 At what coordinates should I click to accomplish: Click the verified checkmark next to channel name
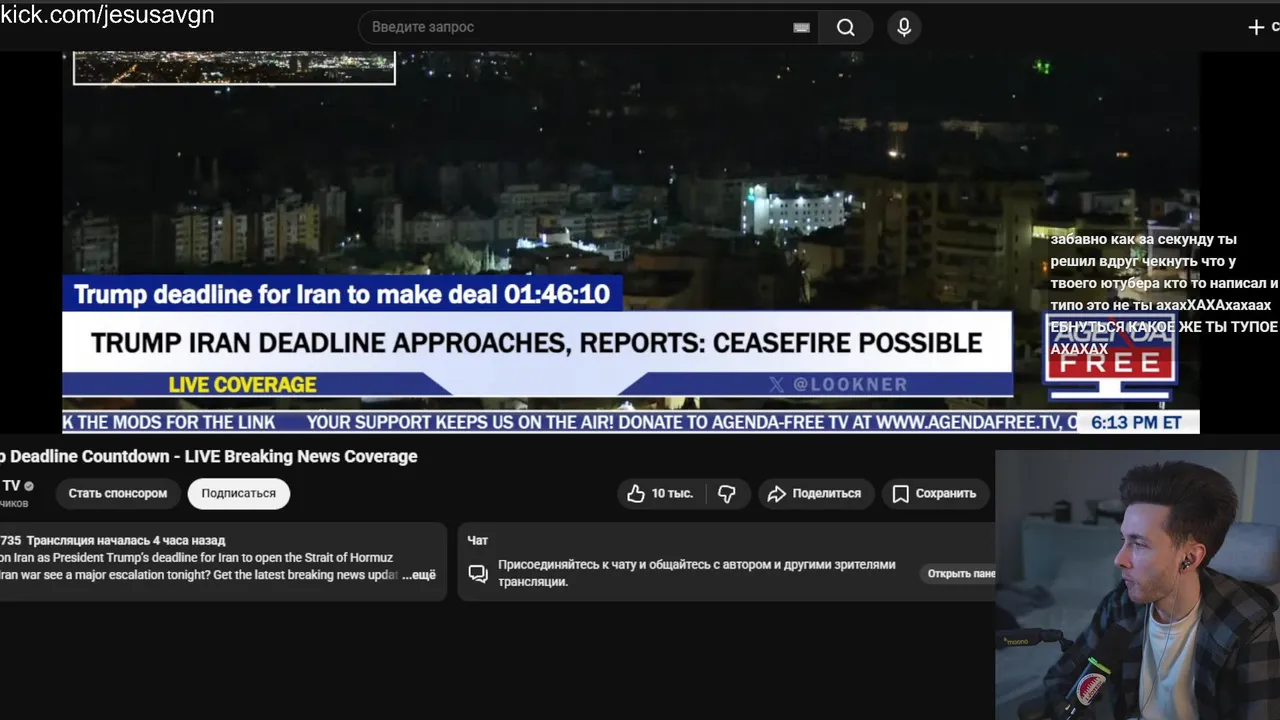click(x=29, y=486)
